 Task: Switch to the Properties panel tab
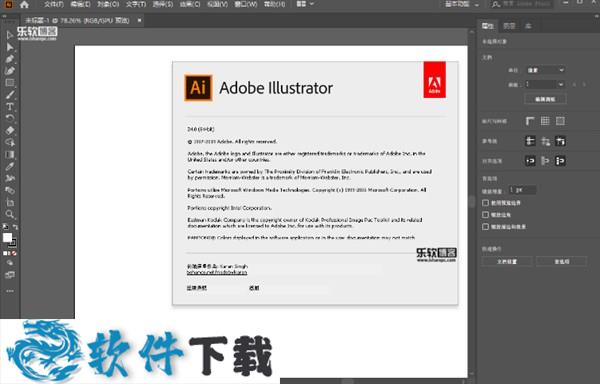point(488,26)
